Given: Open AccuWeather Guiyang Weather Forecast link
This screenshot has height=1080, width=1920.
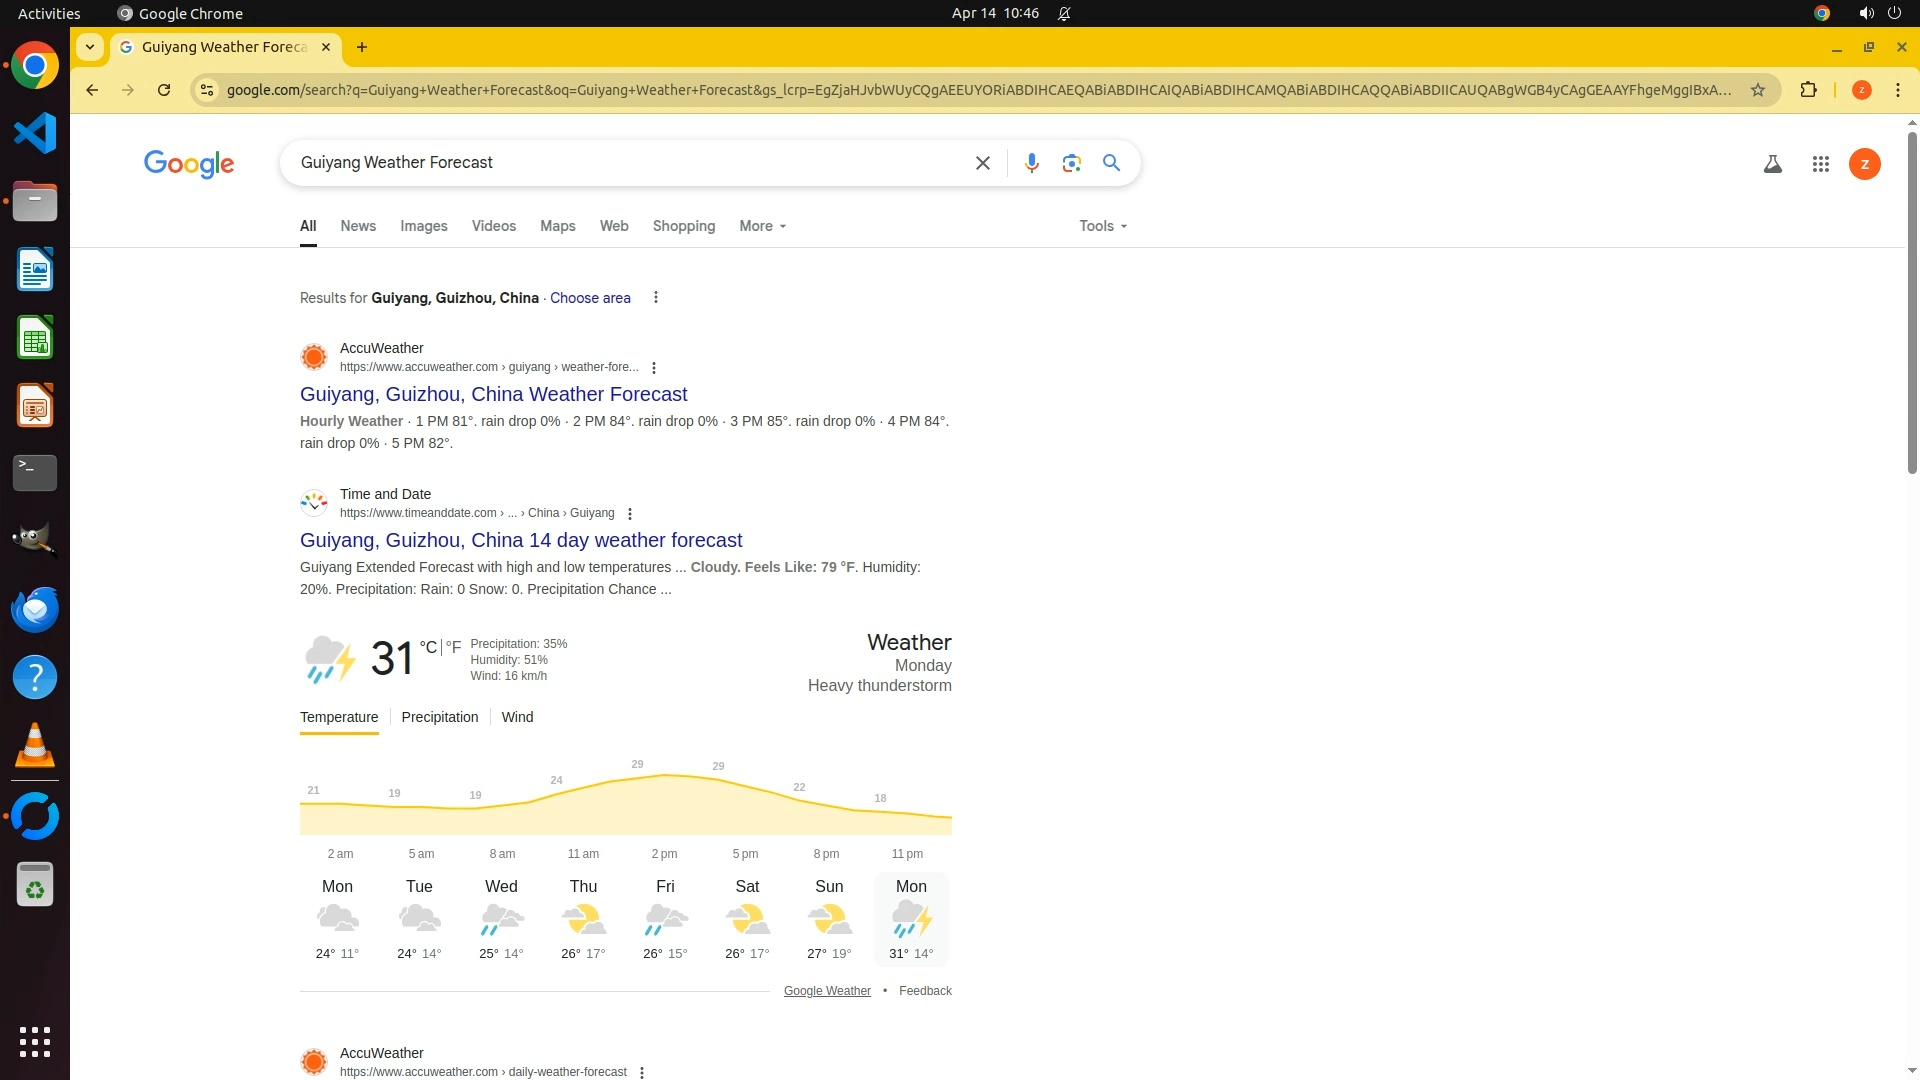Looking at the screenshot, I should pyautogui.click(x=493, y=394).
